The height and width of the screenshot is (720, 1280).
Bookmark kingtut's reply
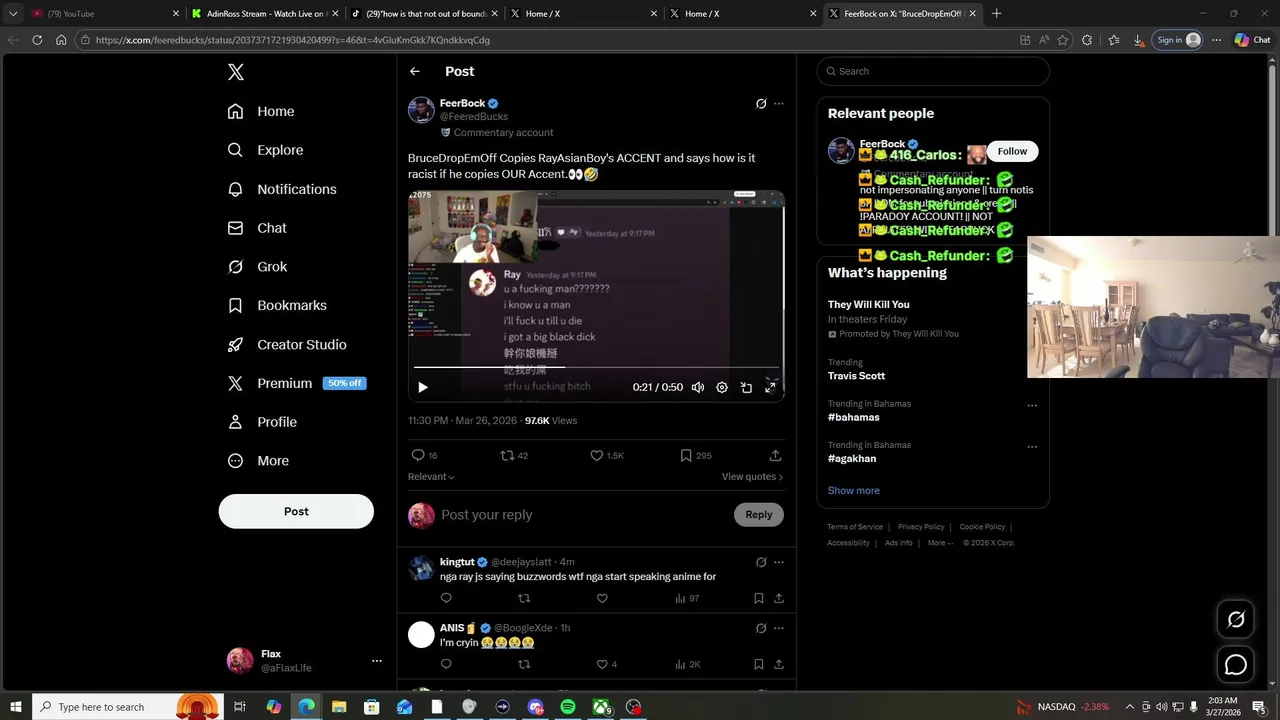click(x=759, y=598)
